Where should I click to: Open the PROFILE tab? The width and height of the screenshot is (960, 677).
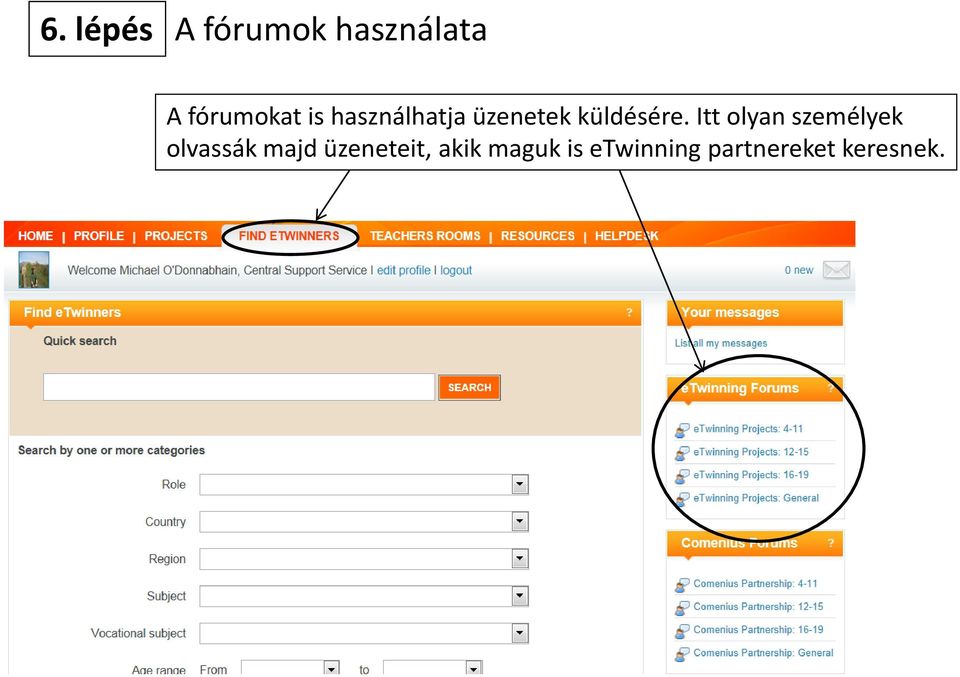99,236
